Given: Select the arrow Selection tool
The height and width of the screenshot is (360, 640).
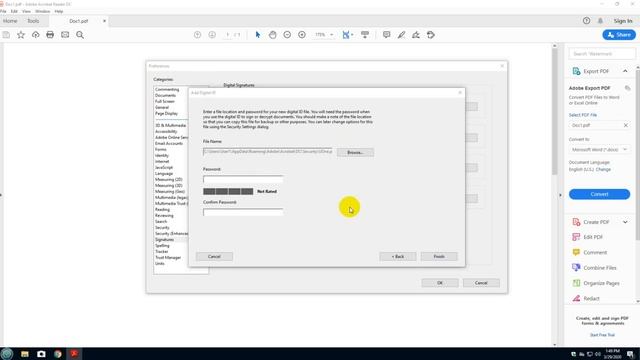Looking at the screenshot, I should (258, 35).
